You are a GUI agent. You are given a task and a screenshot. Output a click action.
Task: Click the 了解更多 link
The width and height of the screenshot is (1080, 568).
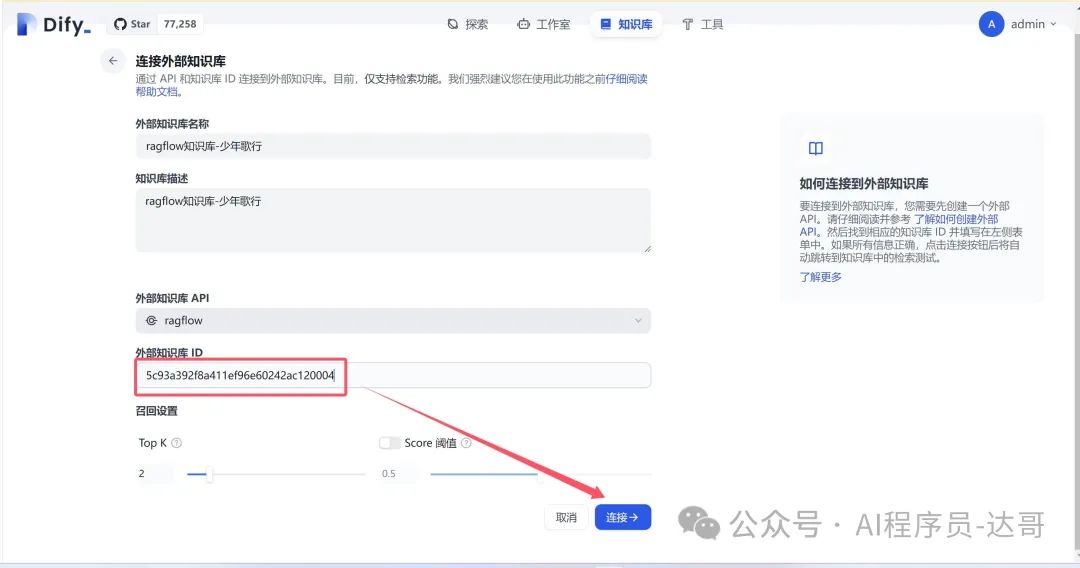(x=820, y=277)
